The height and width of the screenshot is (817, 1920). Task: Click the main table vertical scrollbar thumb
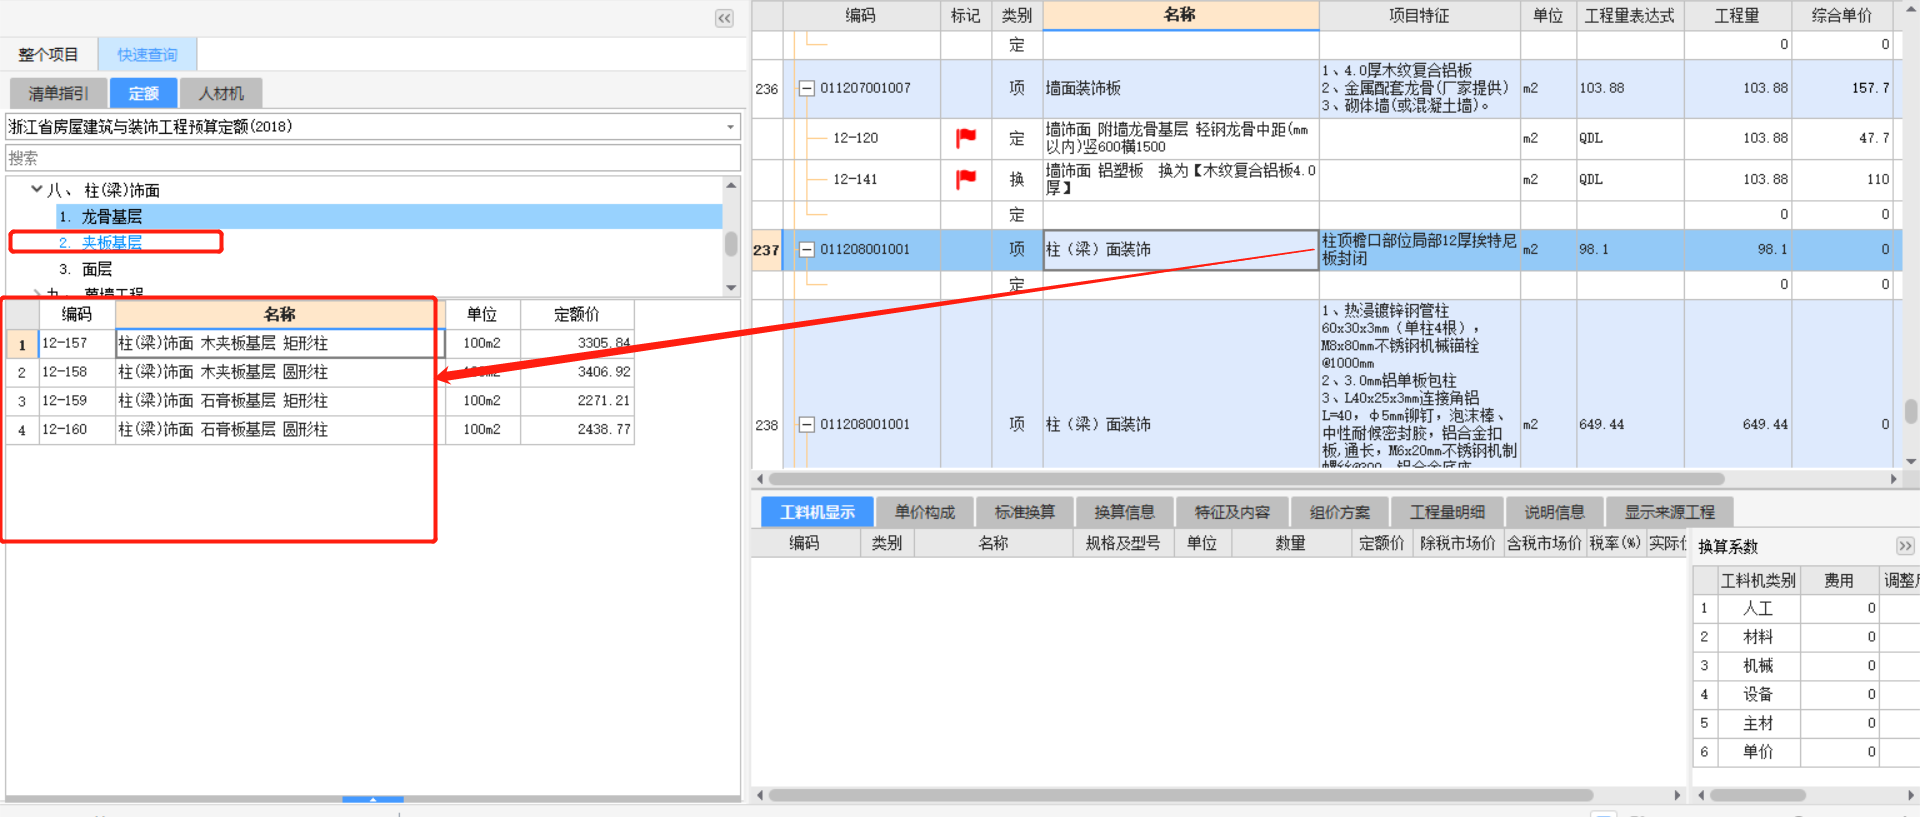(x=1910, y=411)
